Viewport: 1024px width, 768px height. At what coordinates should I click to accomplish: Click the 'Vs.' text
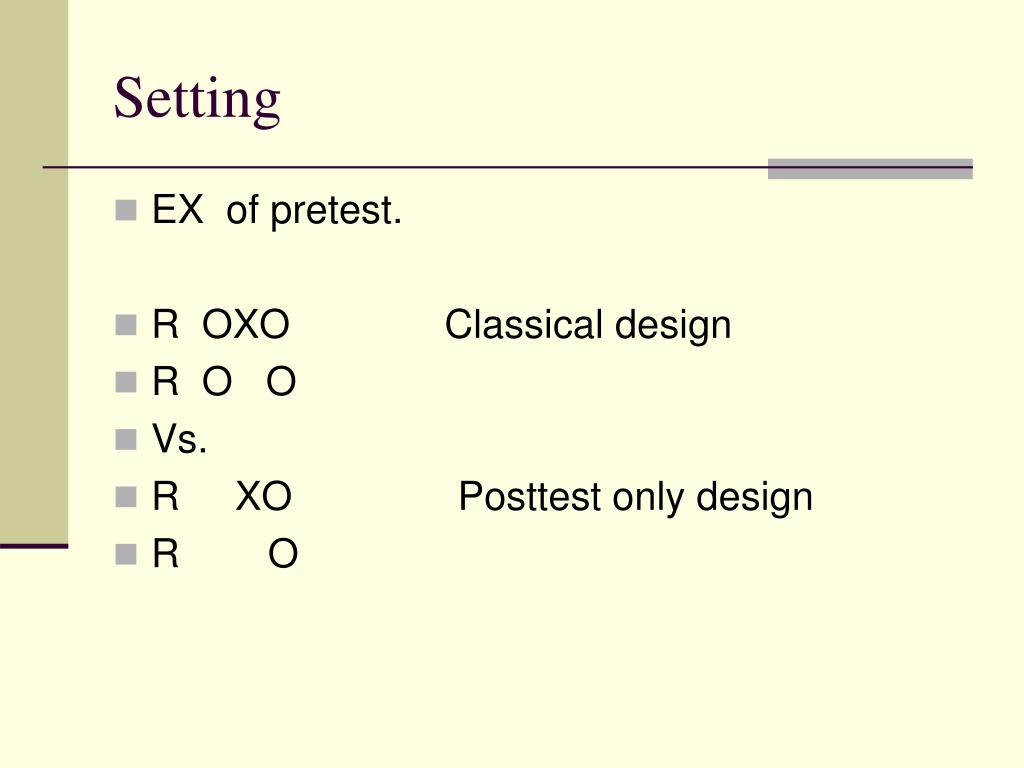[180, 439]
